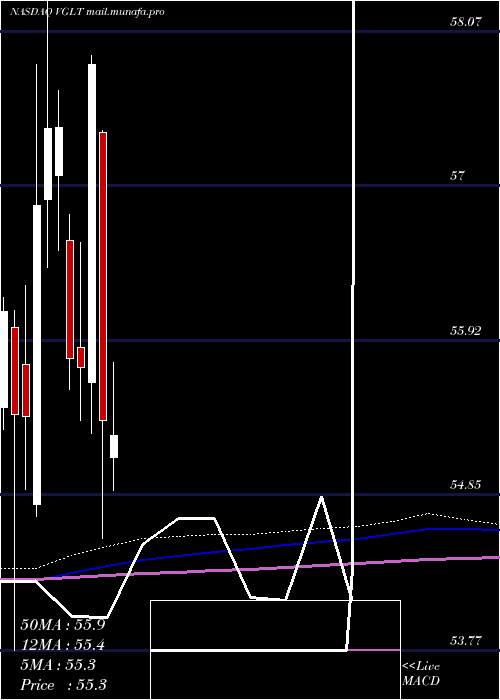
Task: Click the <<Live MACD label
Action: pos(421,673)
